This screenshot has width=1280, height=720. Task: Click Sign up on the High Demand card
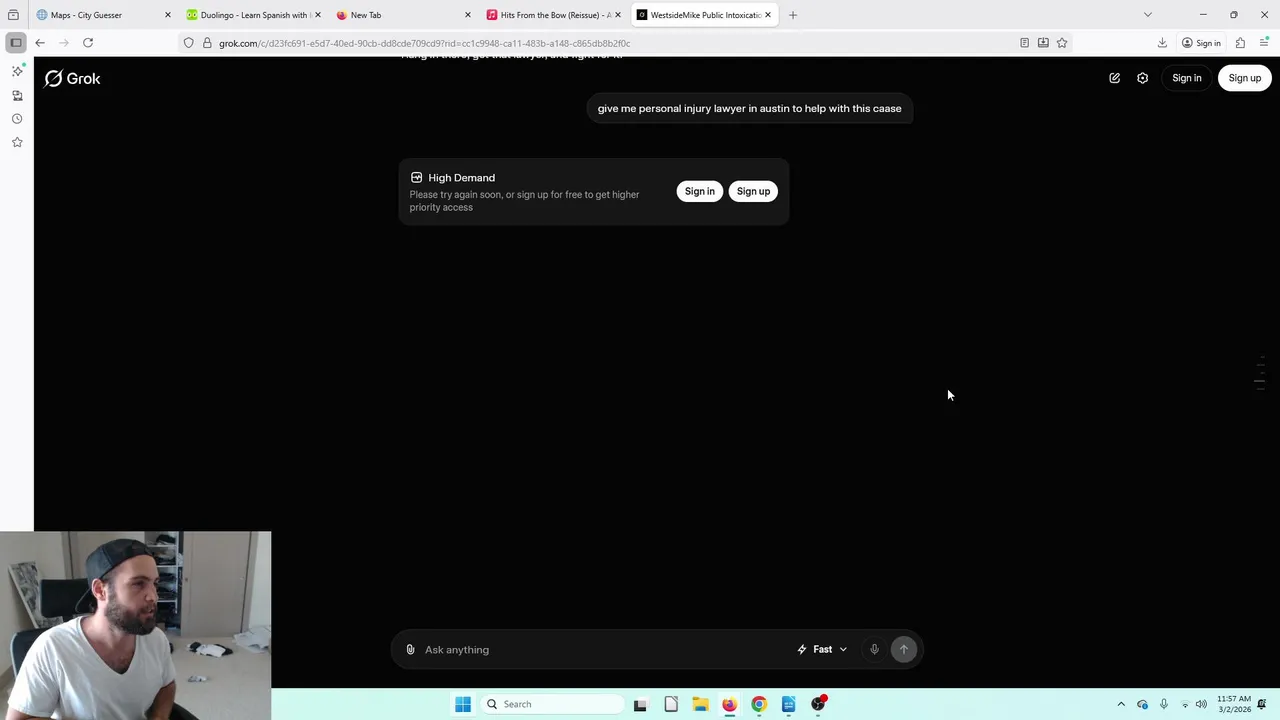754,191
